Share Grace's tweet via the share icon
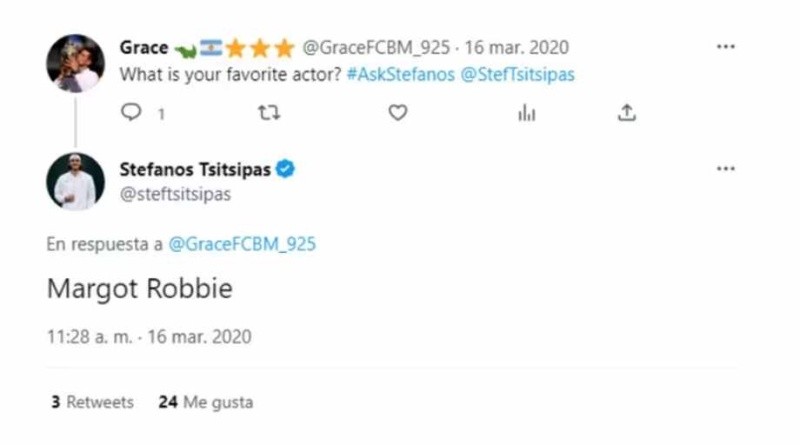The width and height of the screenshot is (800, 445). [627, 113]
